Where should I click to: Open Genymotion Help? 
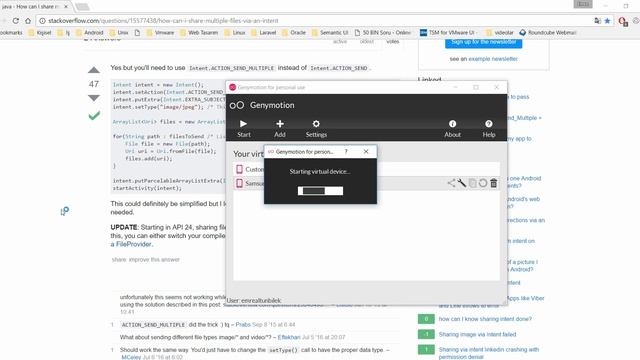click(x=489, y=128)
